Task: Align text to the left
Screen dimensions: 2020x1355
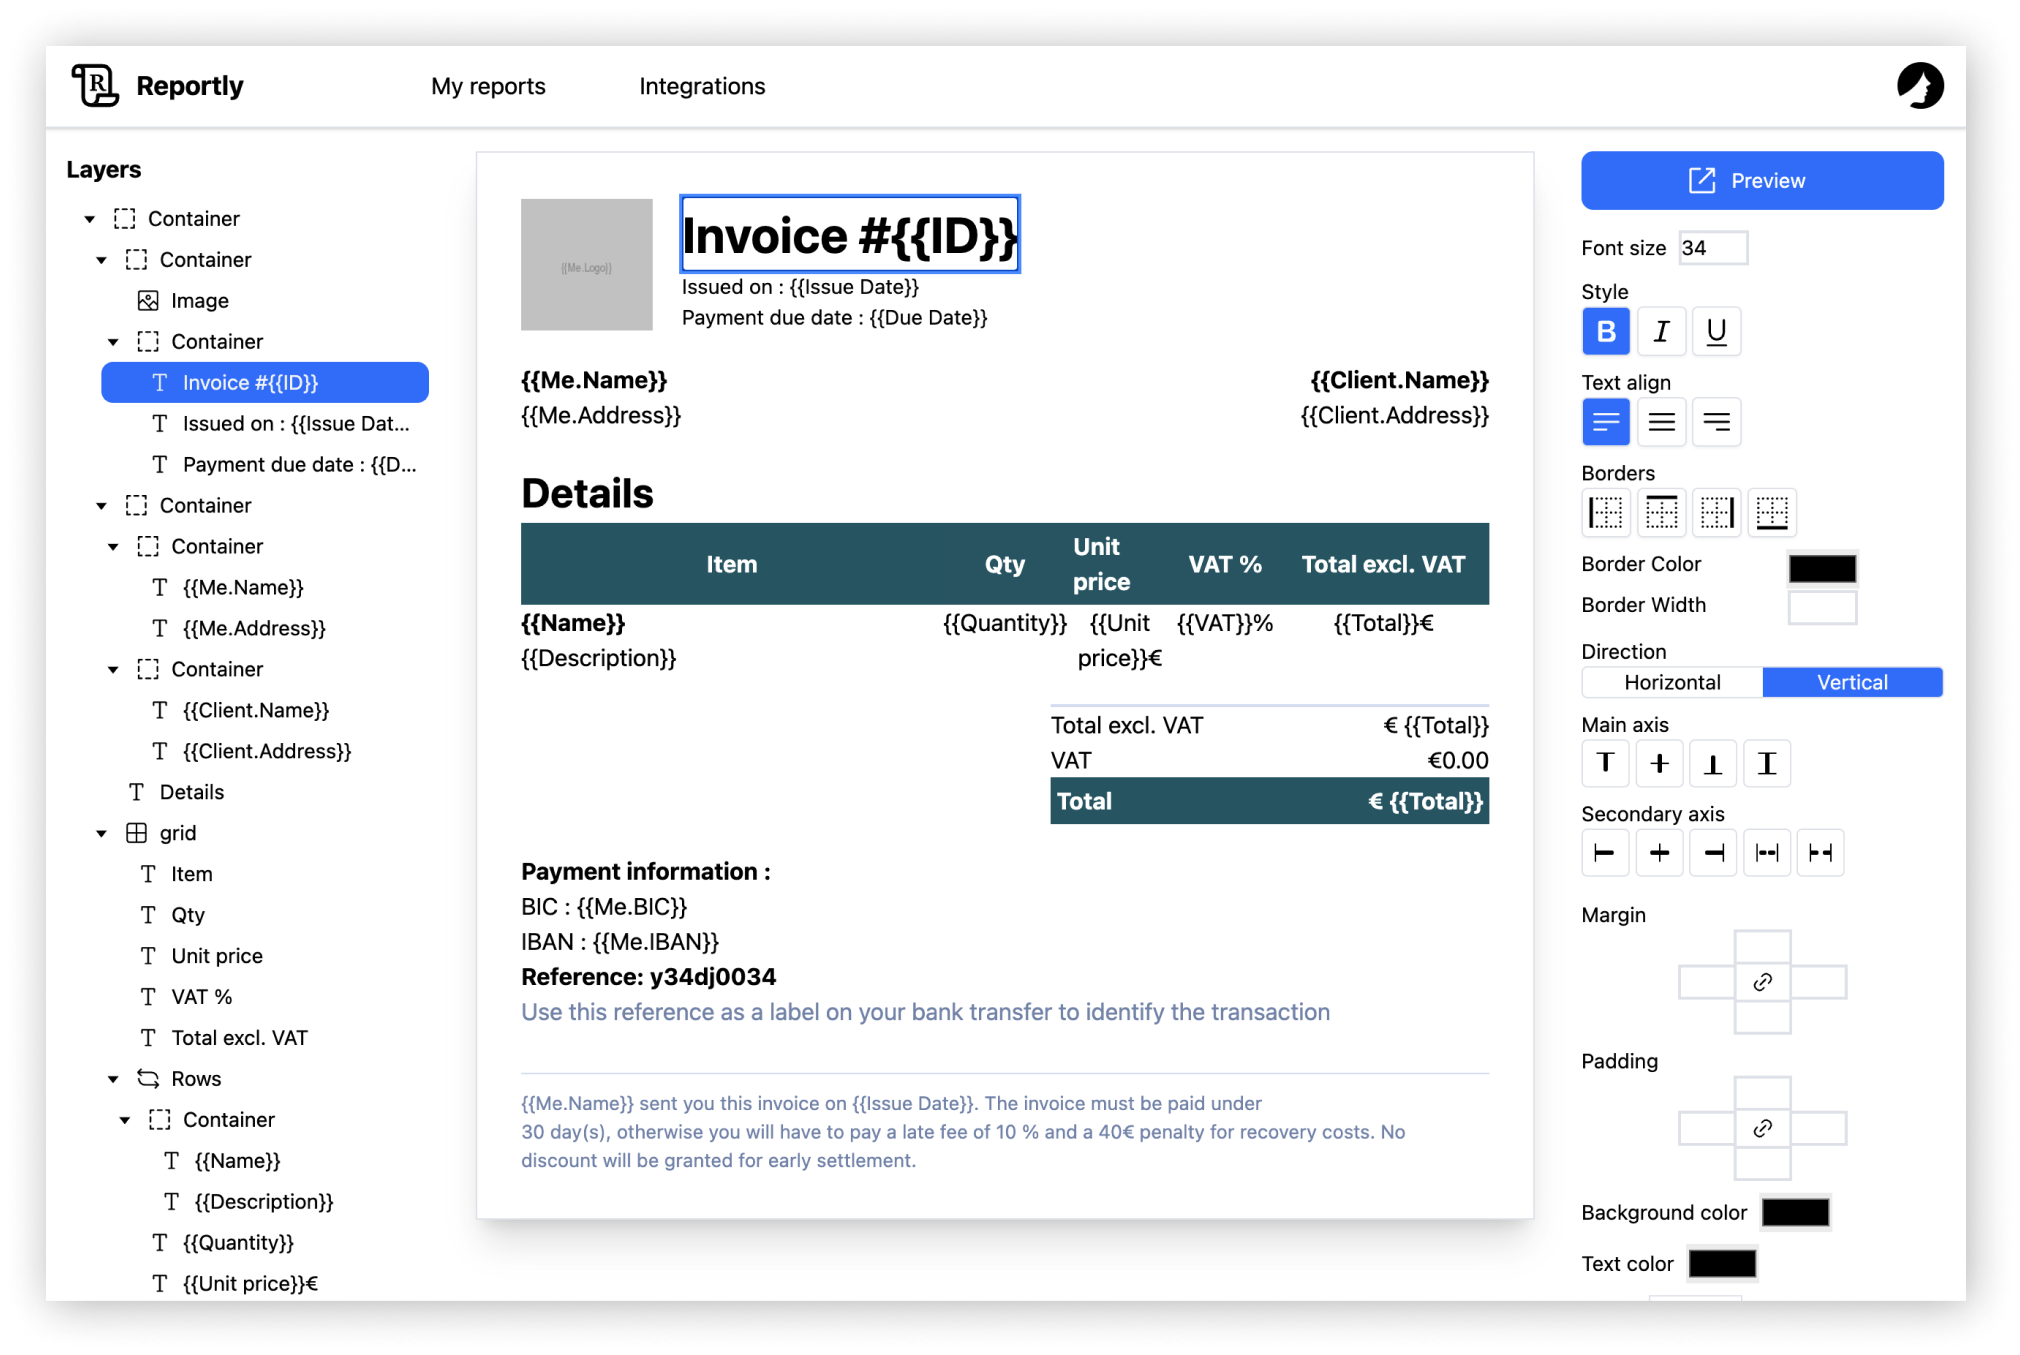Action: click(x=1606, y=422)
